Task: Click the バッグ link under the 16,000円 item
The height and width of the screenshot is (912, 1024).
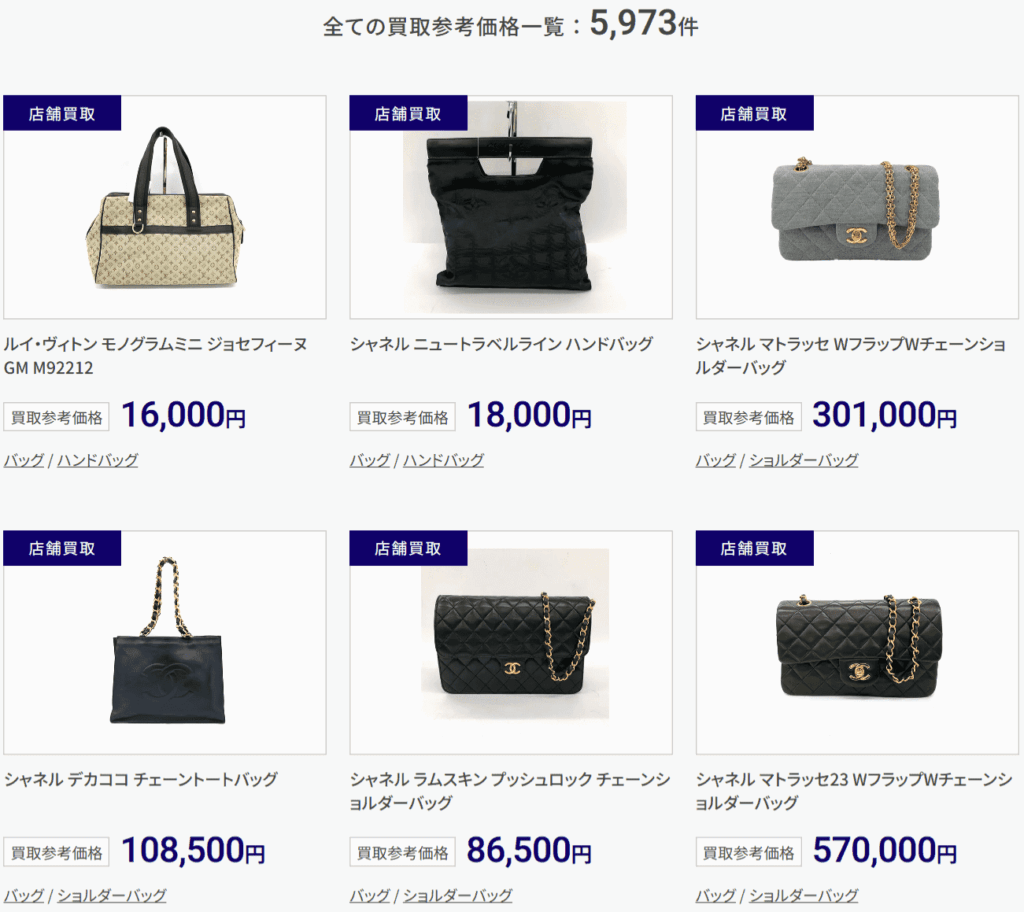Action: [24, 460]
